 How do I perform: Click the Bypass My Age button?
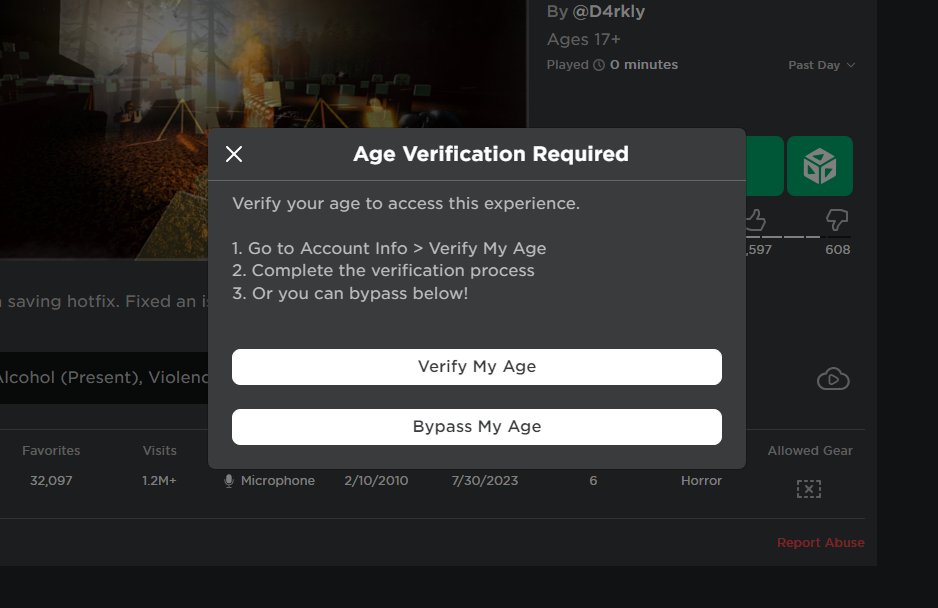[477, 427]
